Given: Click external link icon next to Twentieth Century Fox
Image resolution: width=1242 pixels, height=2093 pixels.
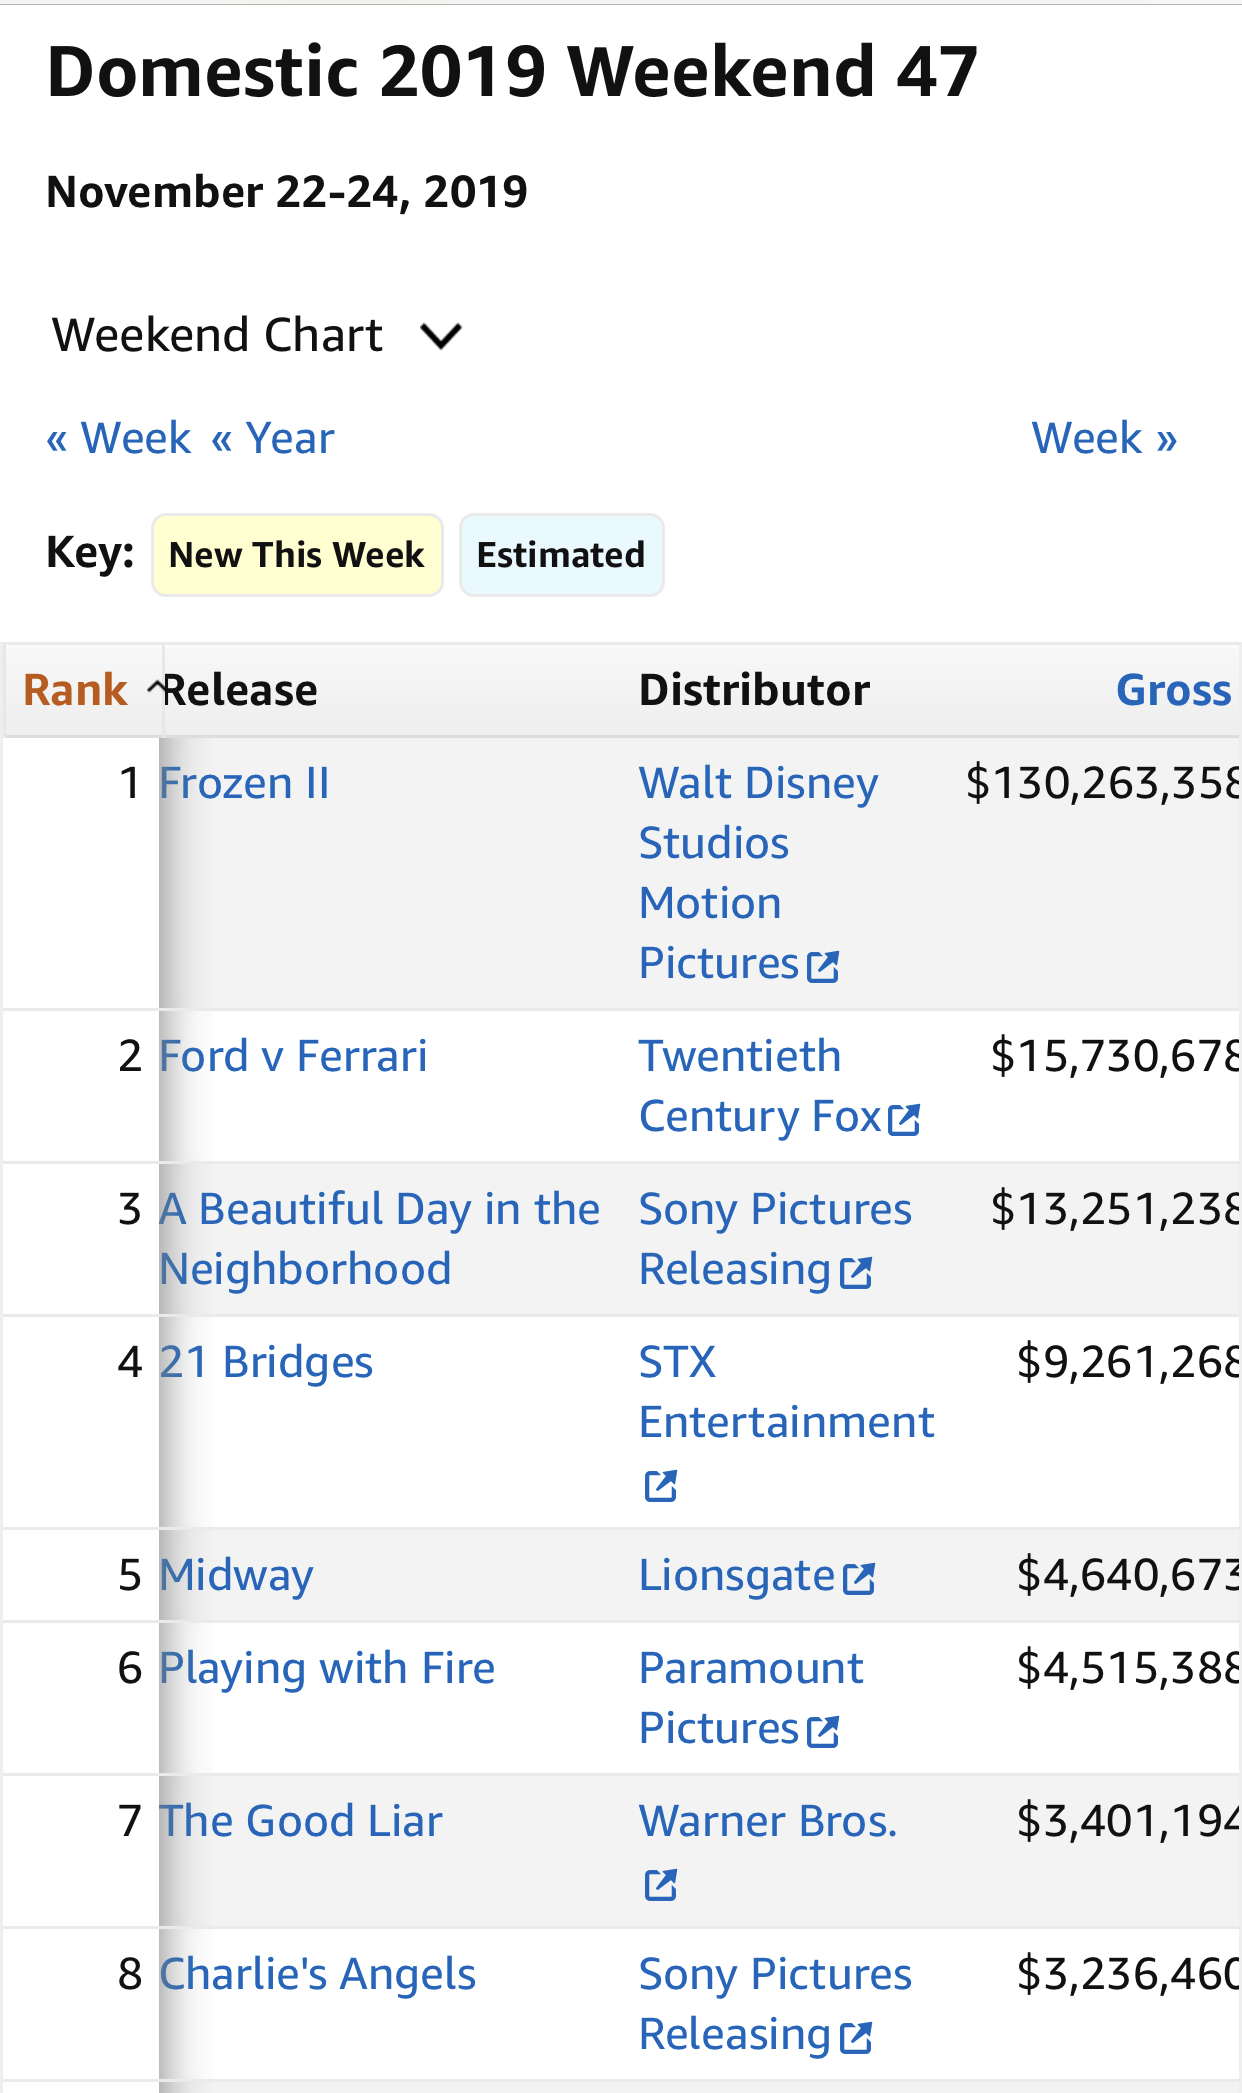Looking at the screenshot, I should point(904,1120).
